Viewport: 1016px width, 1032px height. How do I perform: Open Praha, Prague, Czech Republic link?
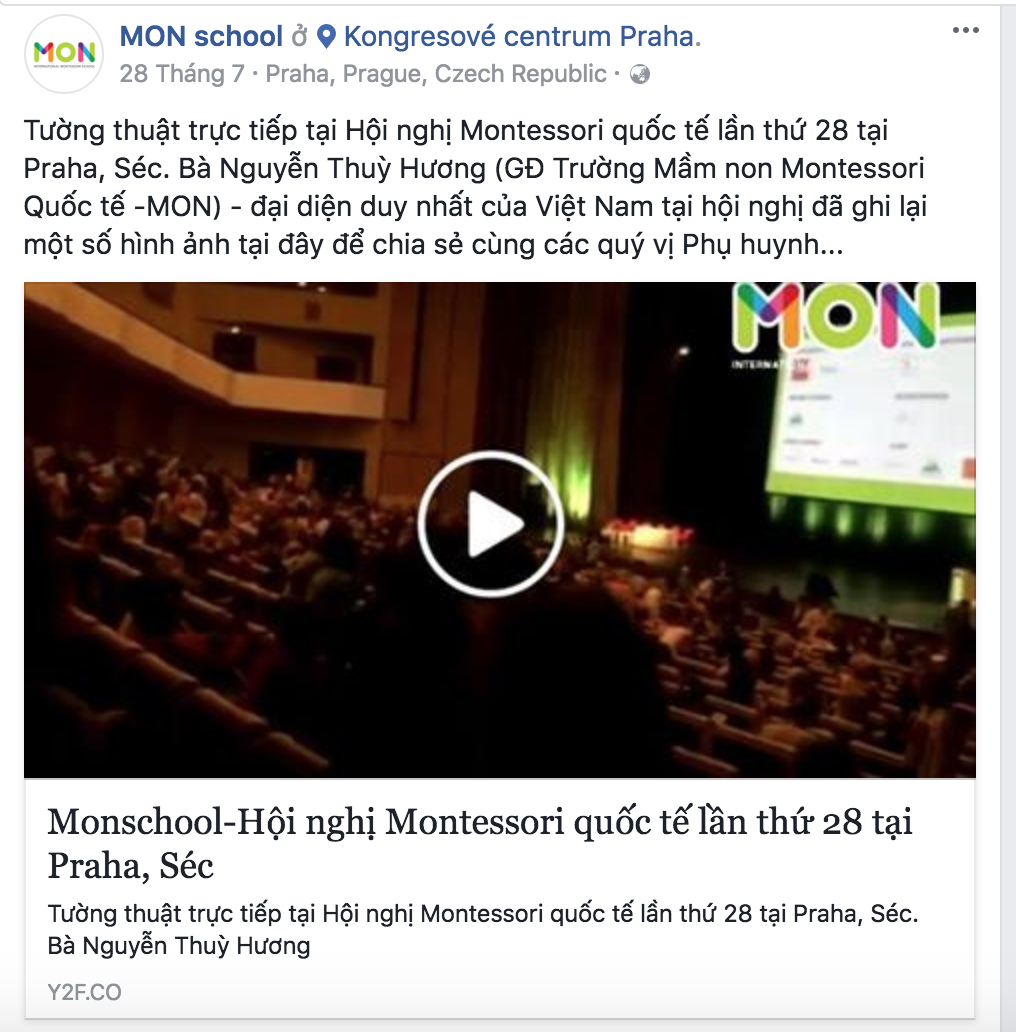point(436,74)
